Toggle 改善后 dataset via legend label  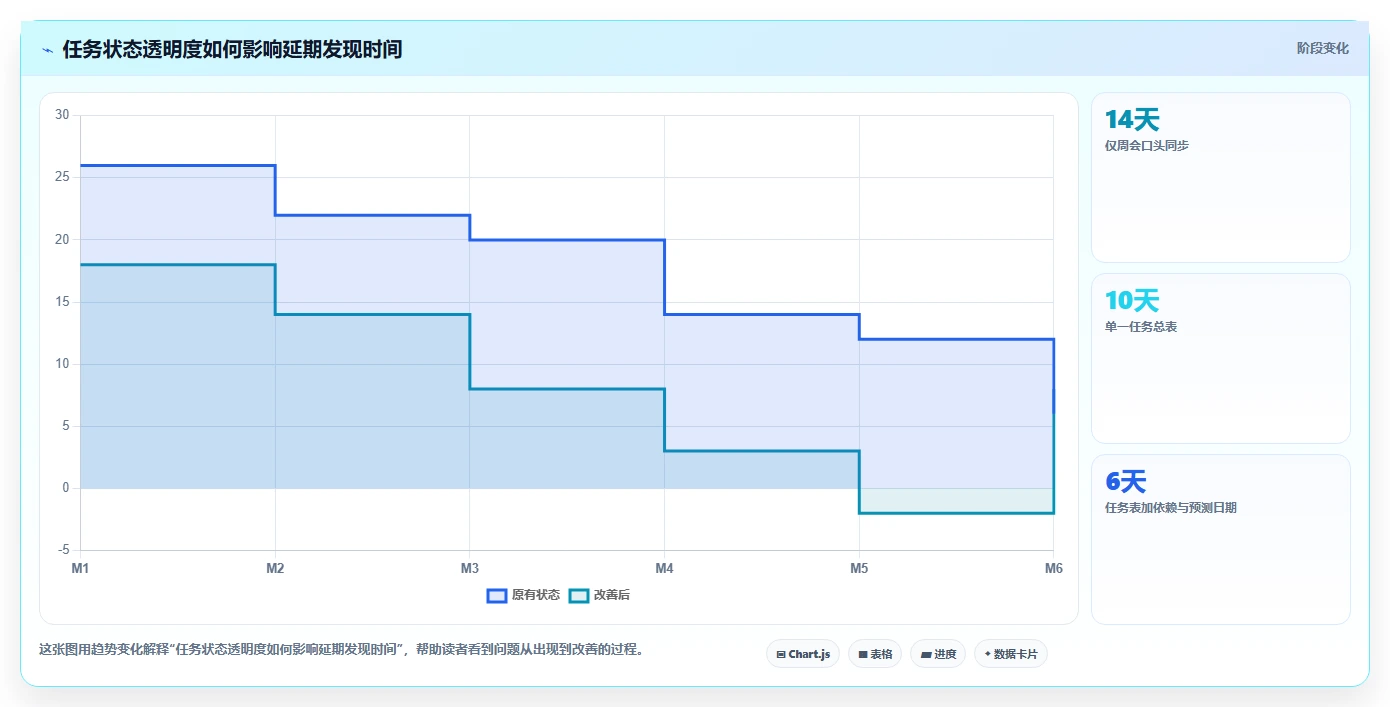(612, 595)
